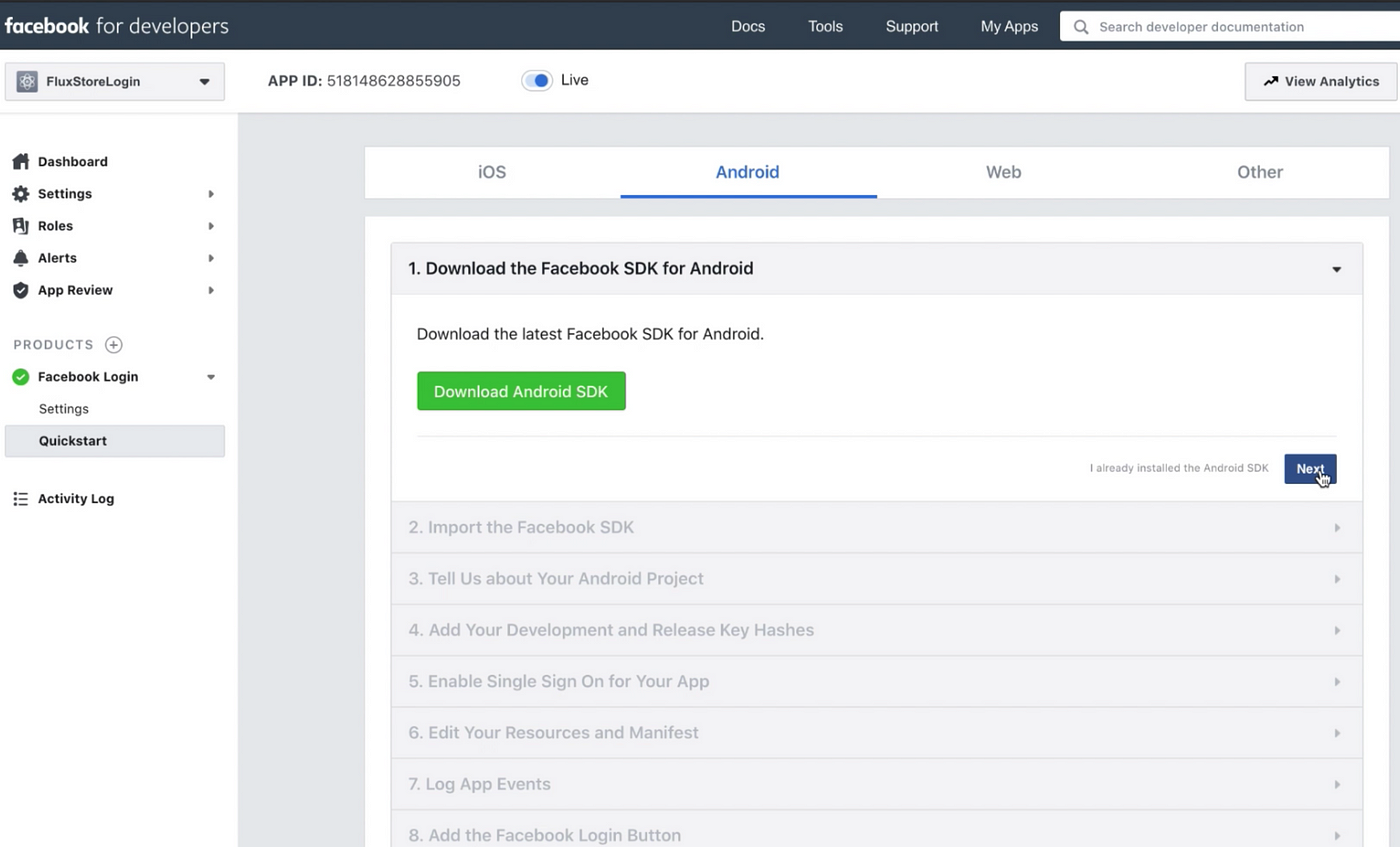Collapse the Facebook Login product arrow
The height and width of the screenshot is (847, 1400).
tap(211, 377)
